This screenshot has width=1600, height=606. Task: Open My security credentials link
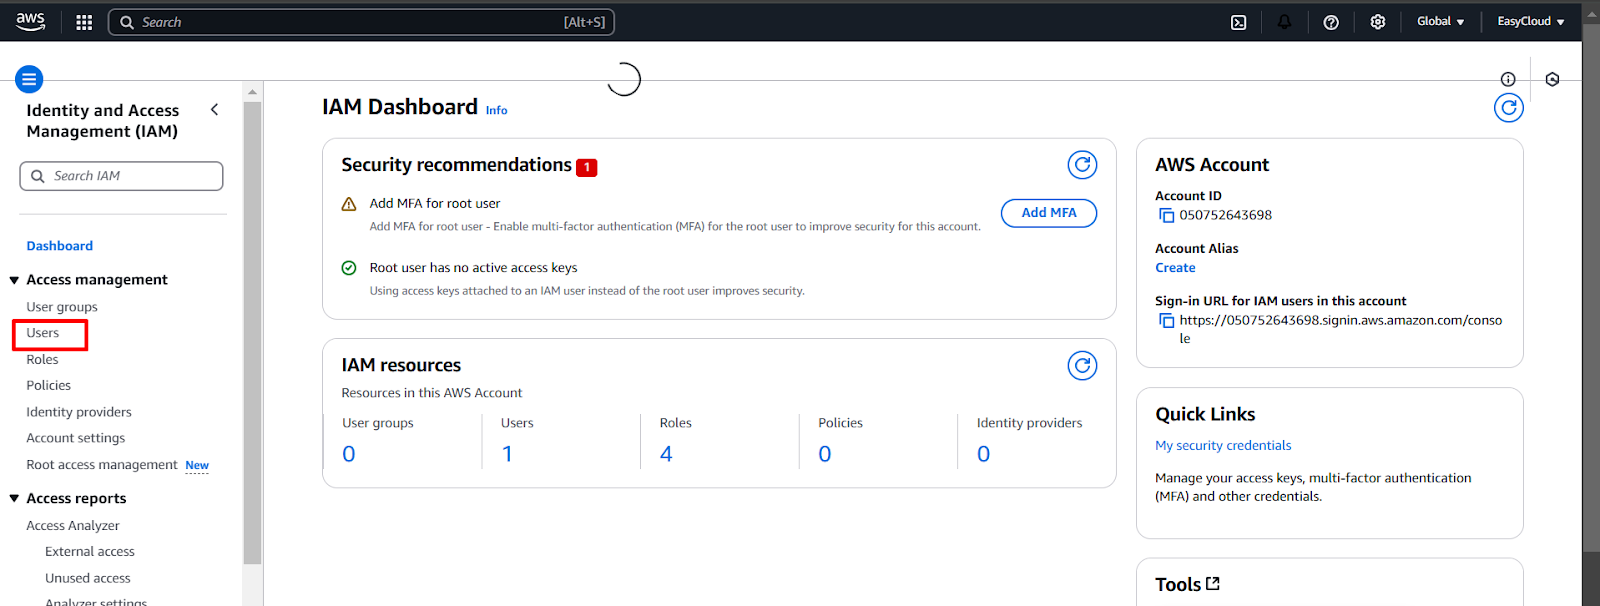pos(1223,446)
